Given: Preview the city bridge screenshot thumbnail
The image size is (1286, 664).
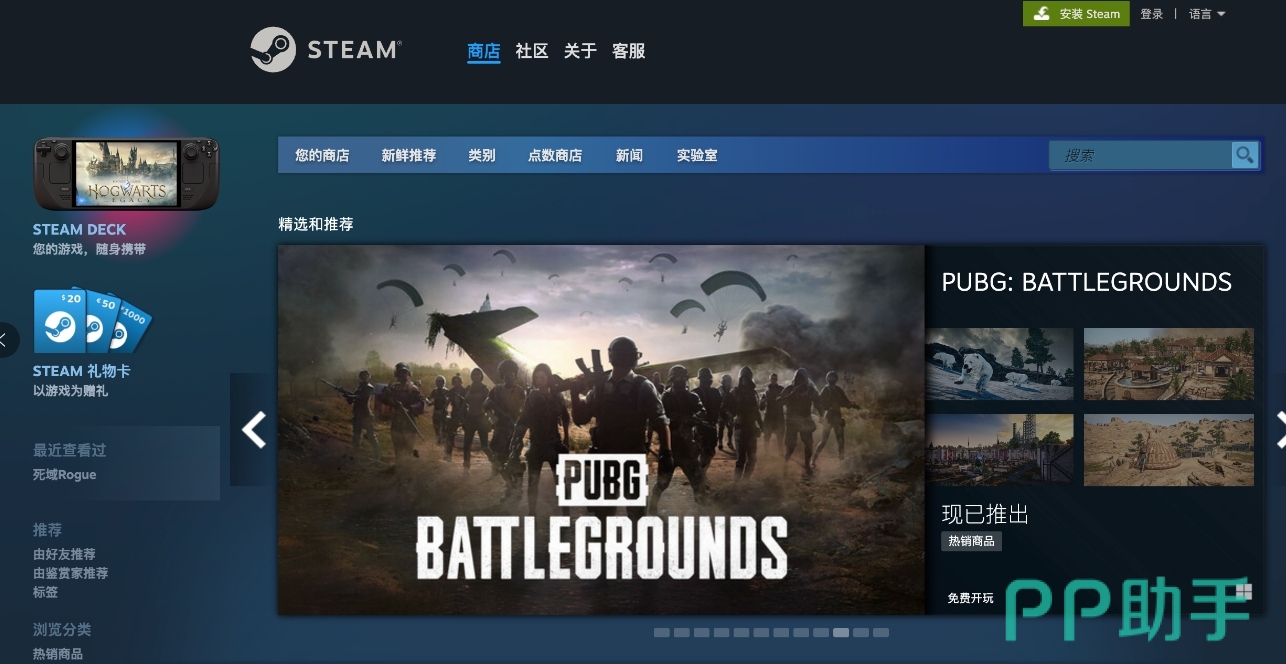Looking at the screenshot, I should 999,450.
